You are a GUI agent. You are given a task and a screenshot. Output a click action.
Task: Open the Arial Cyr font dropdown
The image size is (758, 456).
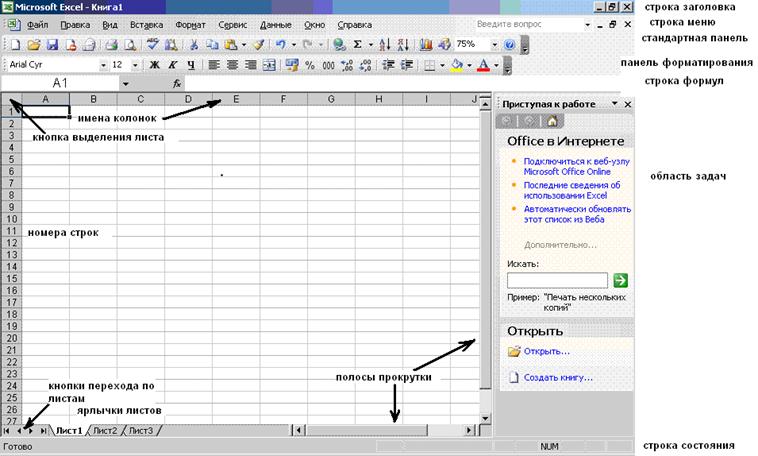[x=103, y=65]
